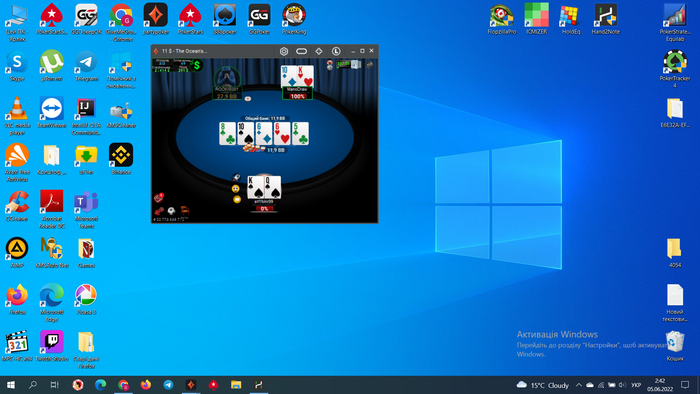Screen dimensions: 700x394
Task: Click the red dice icon above the hand number
Action: (159, 211)
